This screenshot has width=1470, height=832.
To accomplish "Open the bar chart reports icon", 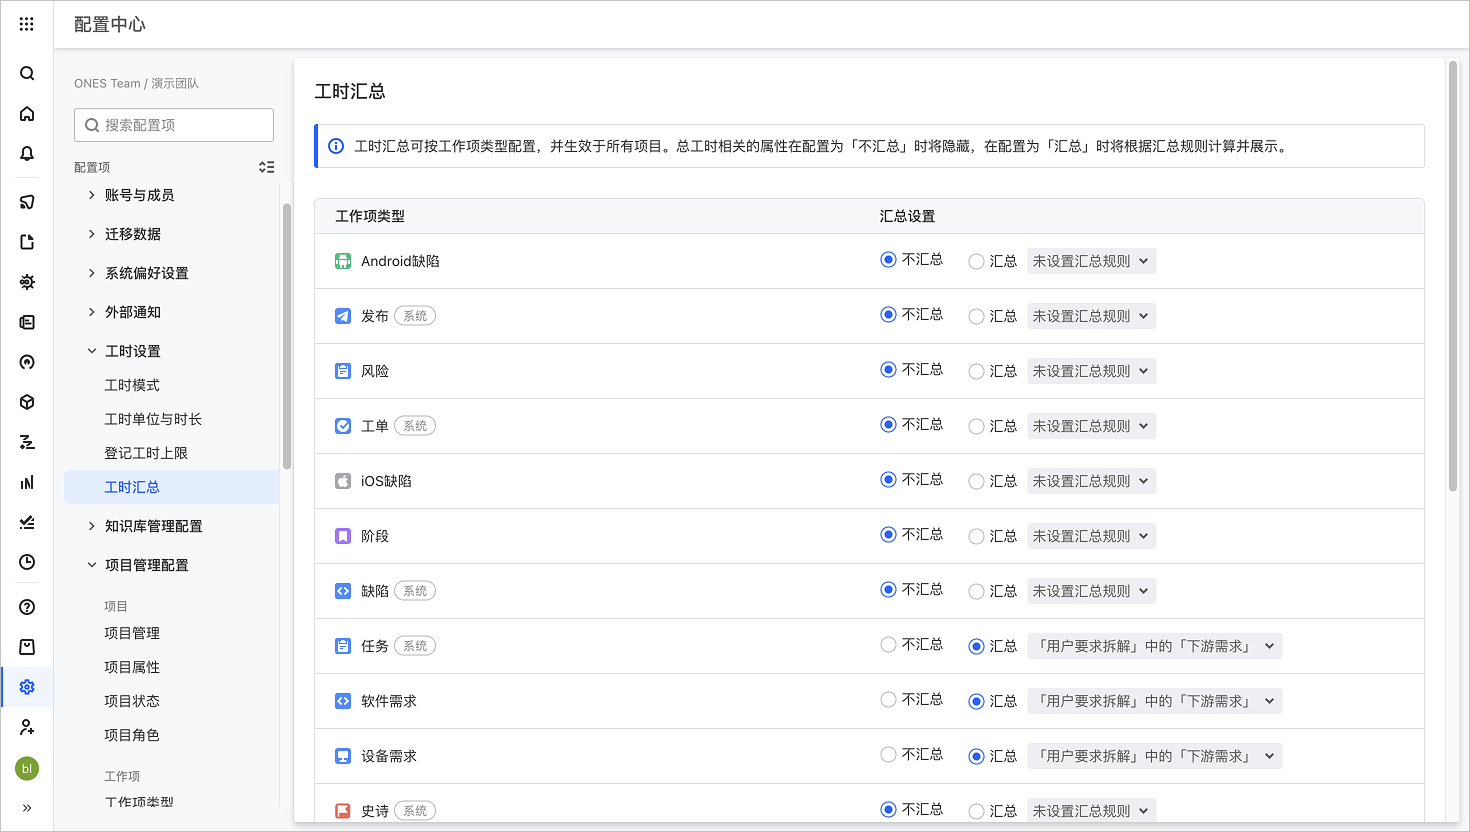I will pos(27,482).
